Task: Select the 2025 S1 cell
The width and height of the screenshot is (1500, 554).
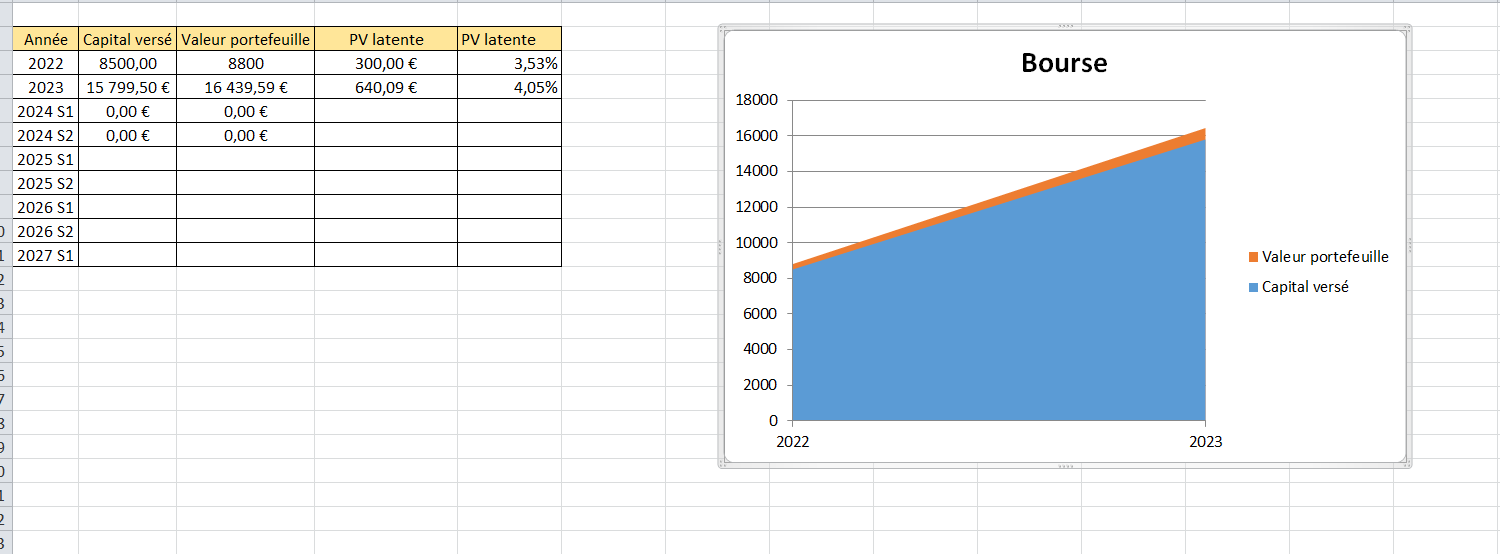Action: 46,159
